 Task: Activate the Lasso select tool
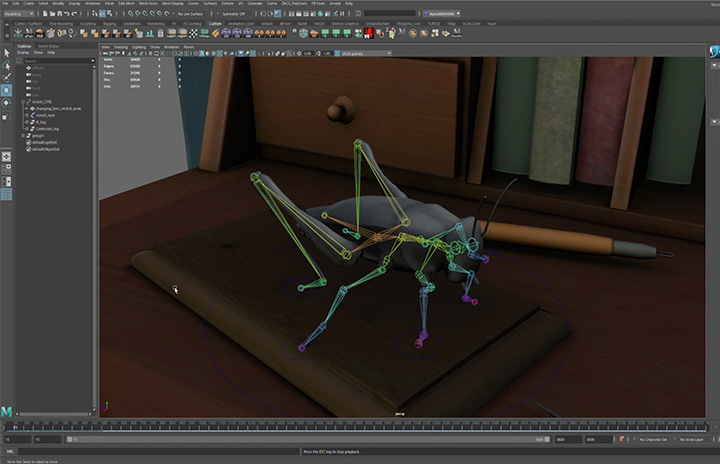tap(6, 65)
